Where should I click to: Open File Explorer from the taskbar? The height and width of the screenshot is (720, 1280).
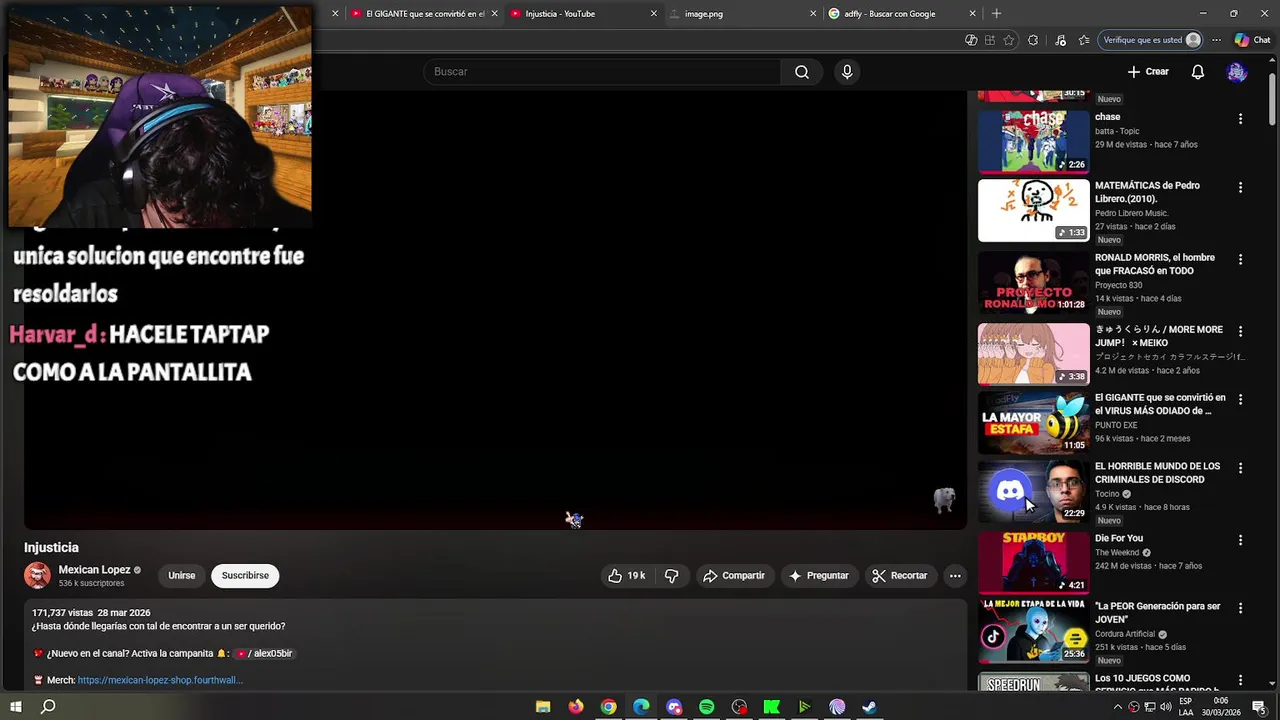[x=543, y=707]
